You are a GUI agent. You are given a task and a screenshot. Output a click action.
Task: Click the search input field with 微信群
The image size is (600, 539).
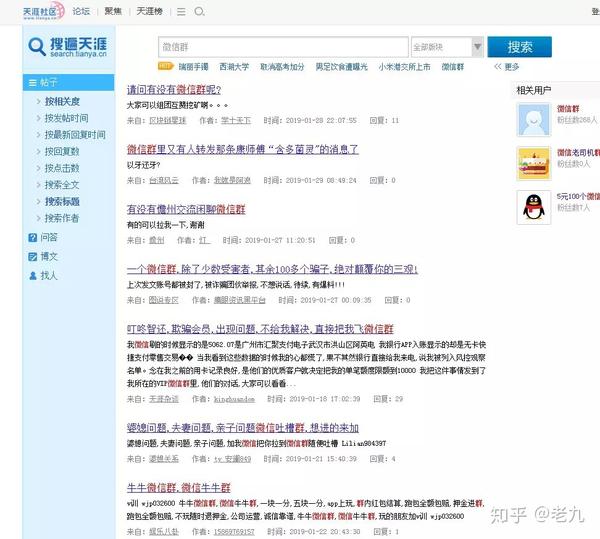coord(283,47)
